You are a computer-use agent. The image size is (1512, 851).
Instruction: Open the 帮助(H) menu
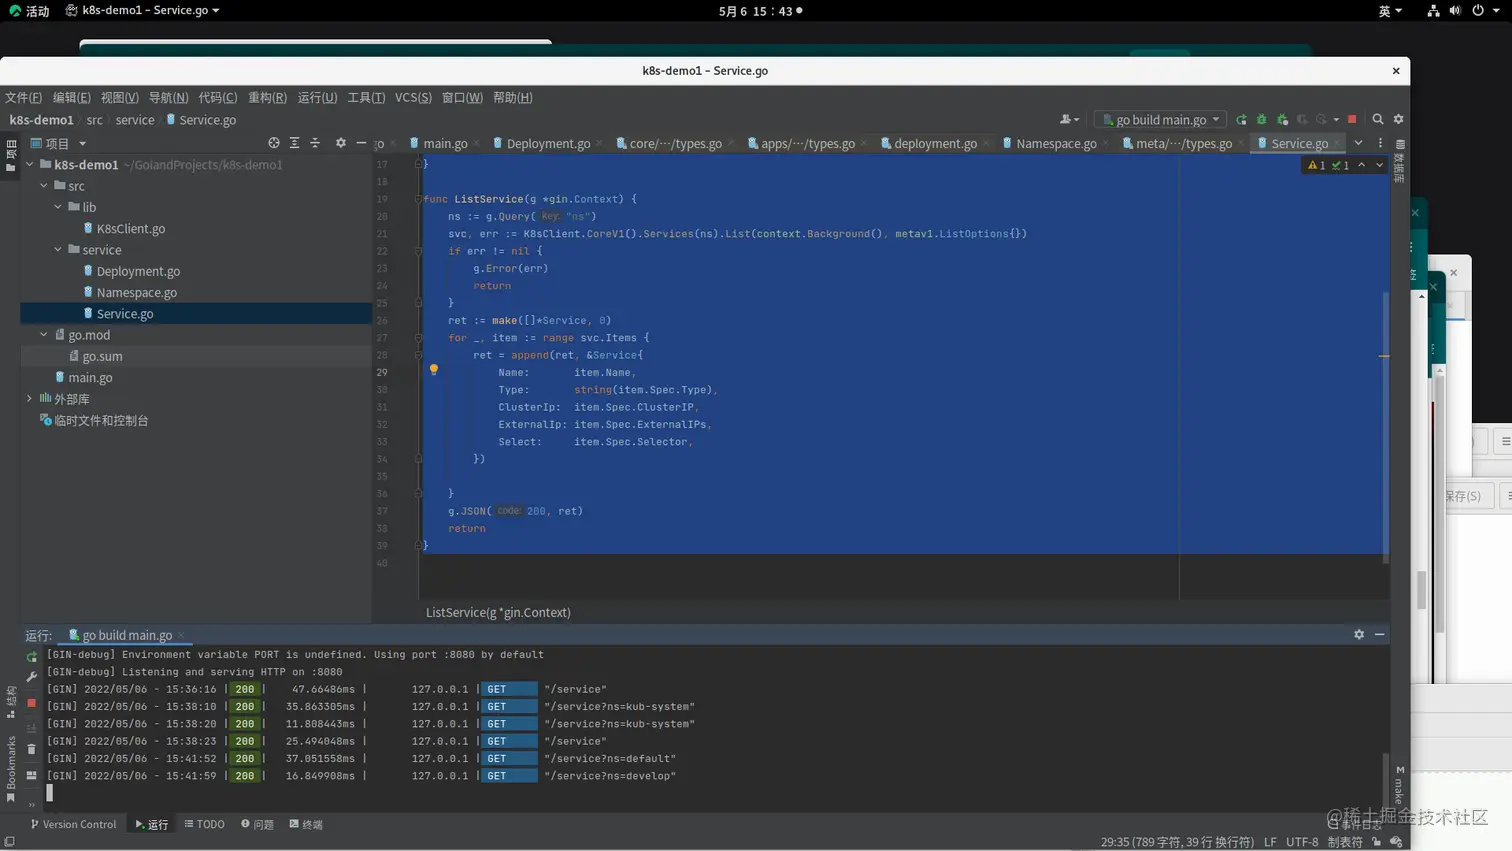coord(512,97)
